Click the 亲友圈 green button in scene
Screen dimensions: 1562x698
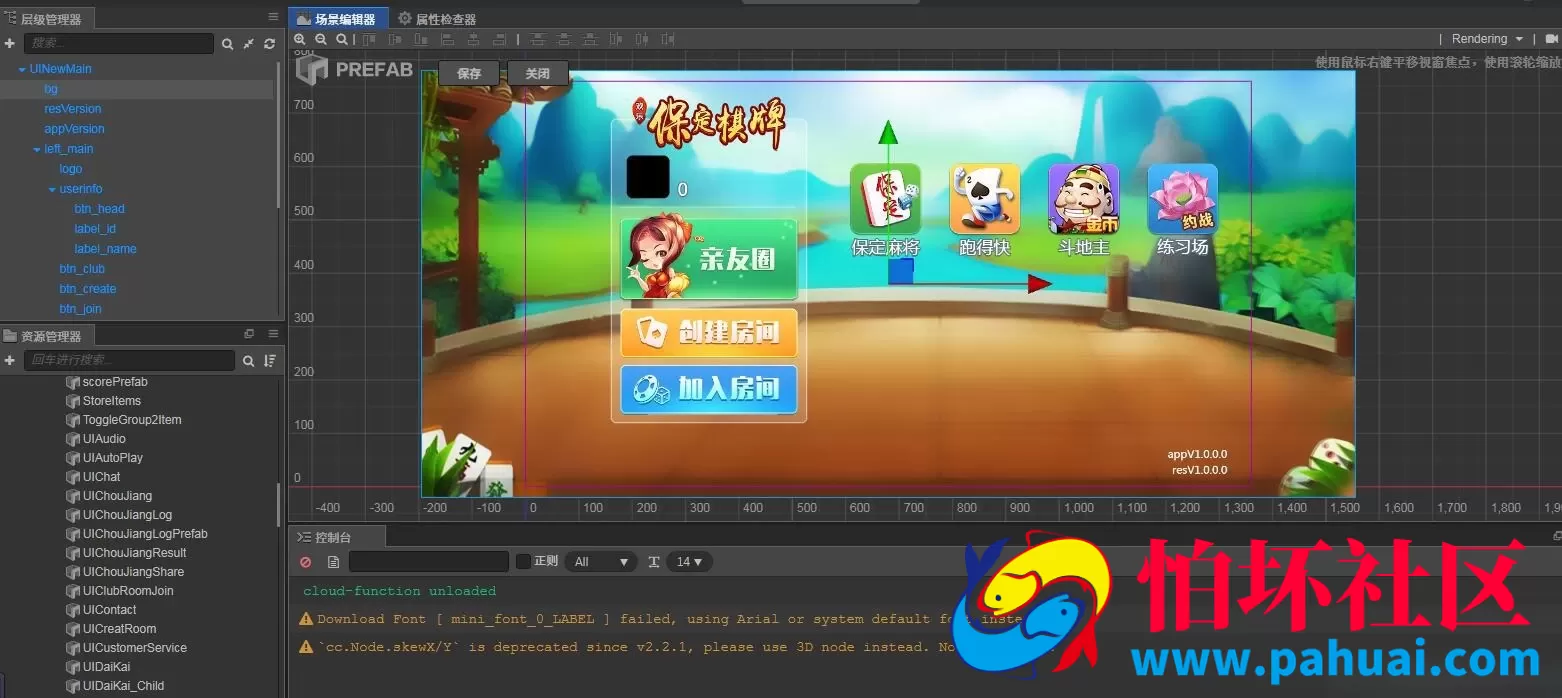(709, 259)
